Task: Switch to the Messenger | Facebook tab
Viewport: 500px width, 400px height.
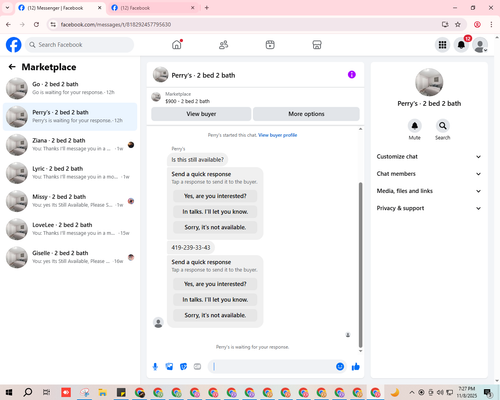Action: (x=60, y=8)
